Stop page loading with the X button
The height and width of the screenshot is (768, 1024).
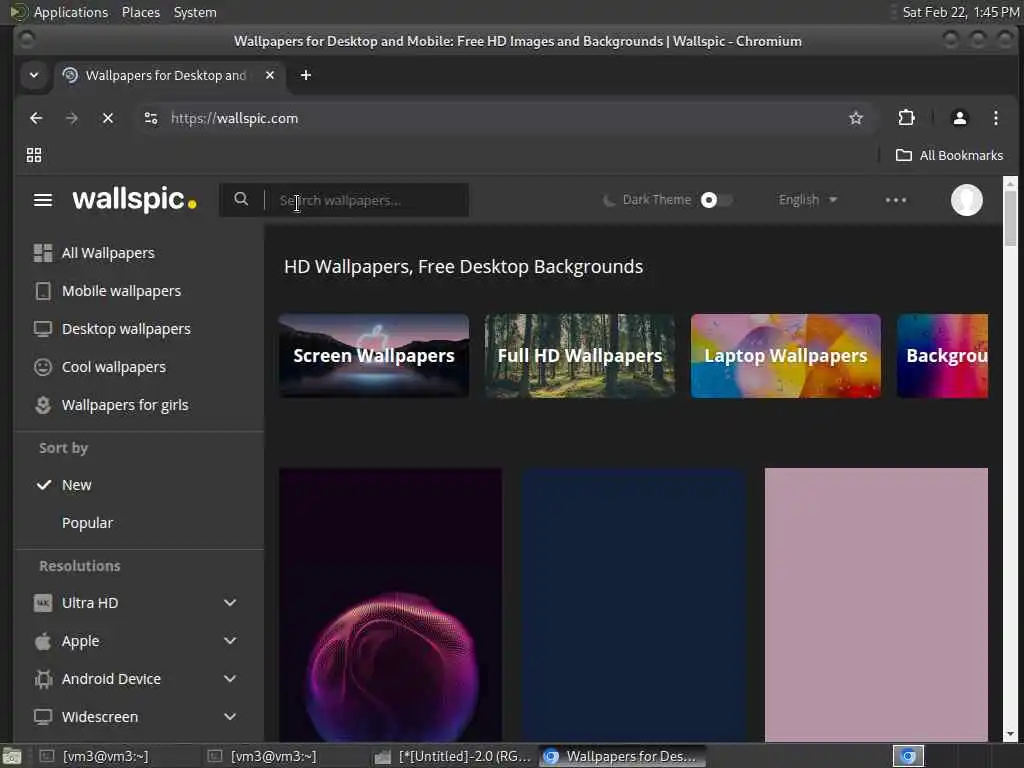(x=108, y=118)
